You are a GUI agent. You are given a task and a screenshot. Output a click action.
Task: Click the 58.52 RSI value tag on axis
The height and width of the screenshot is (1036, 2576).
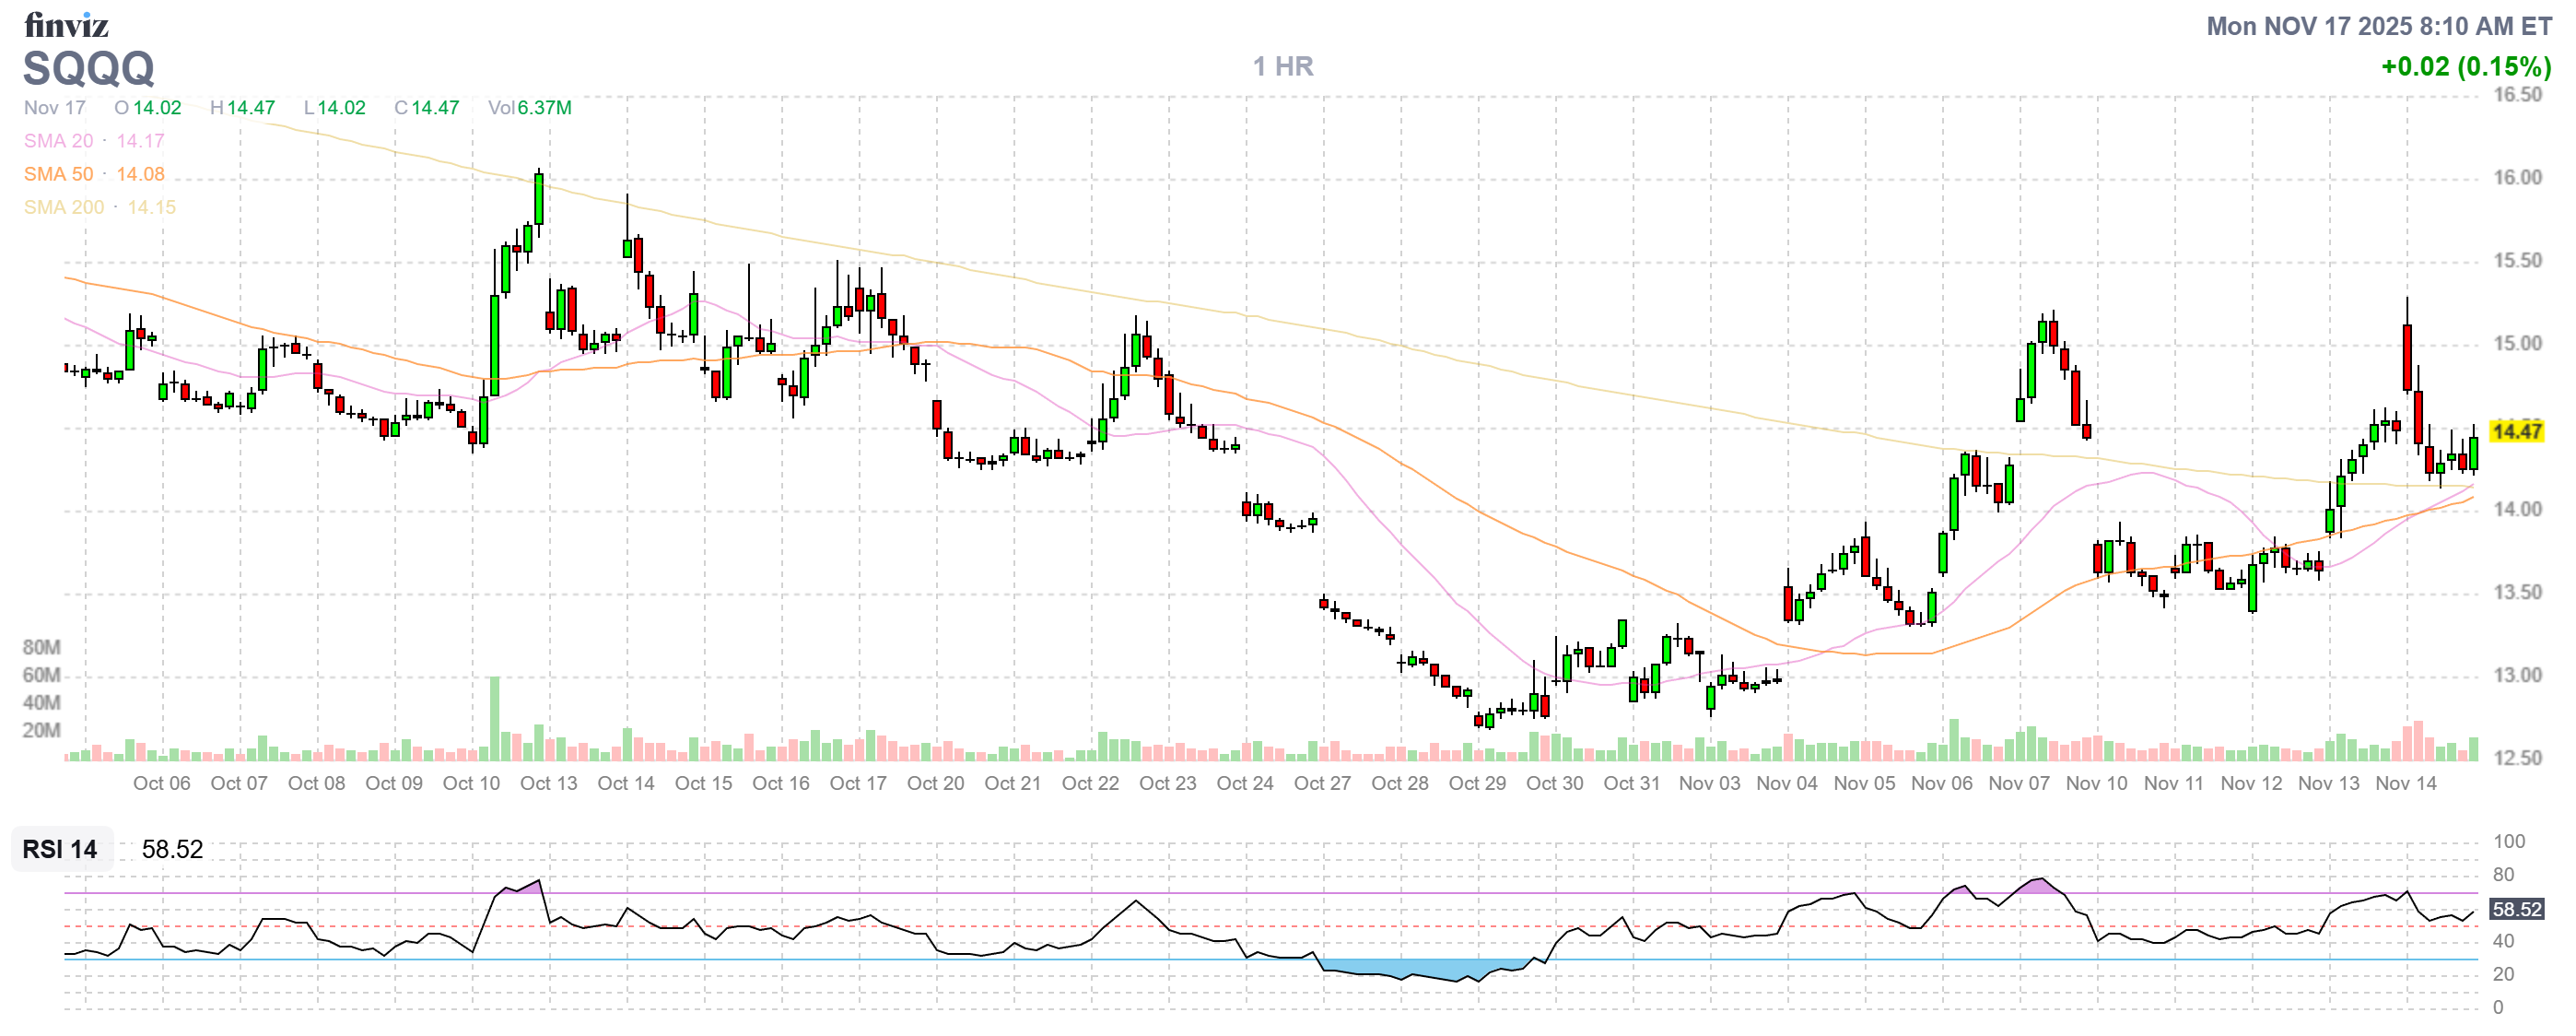(x=2515, y=909)
